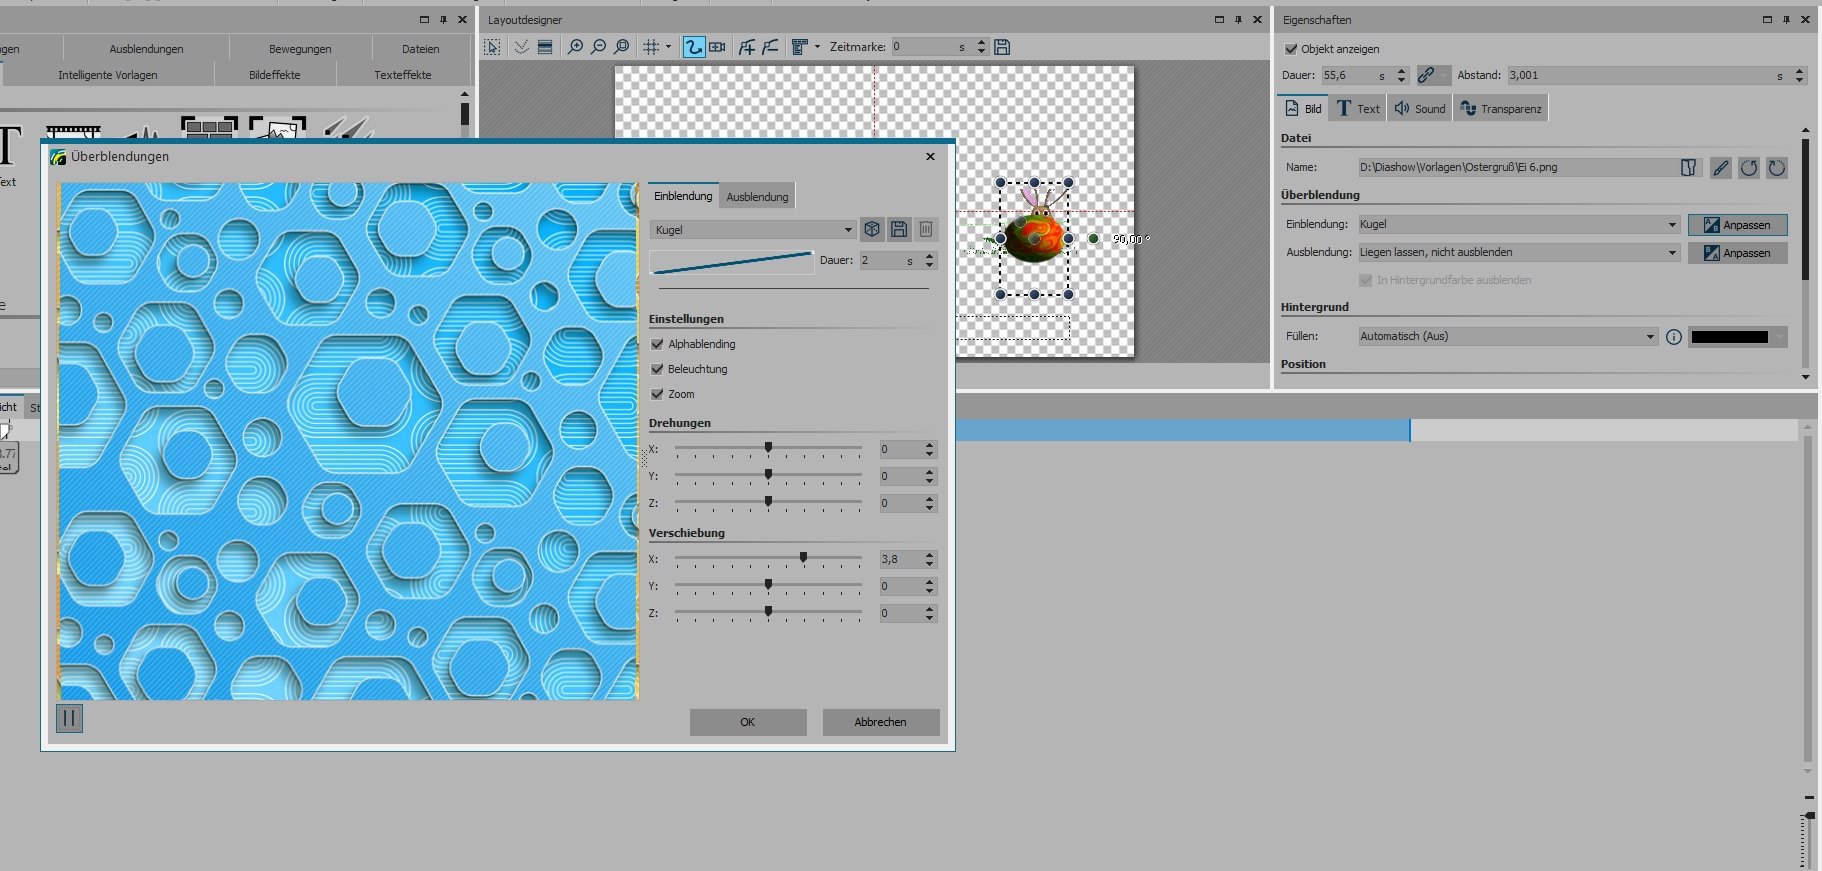Uncheck the Alphablending checkbox
This screenshot has width=1822, height=871.
pos(657,344)
